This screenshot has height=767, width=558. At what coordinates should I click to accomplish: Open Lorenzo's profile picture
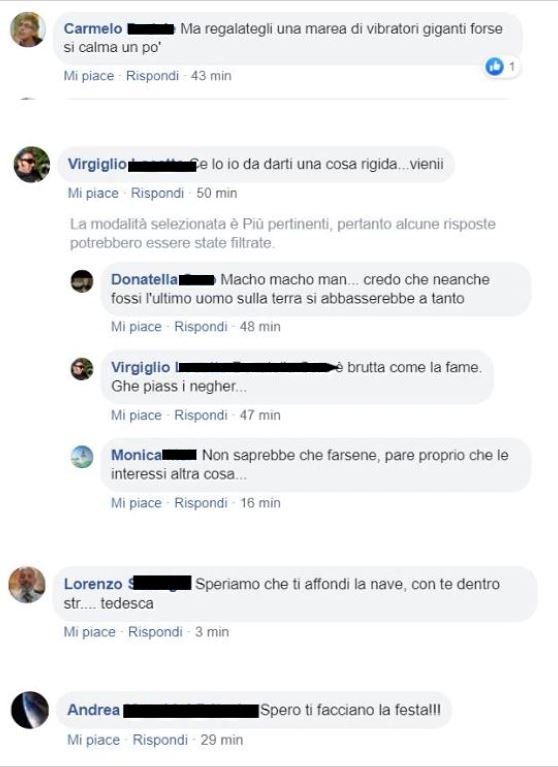click(27, 585)
